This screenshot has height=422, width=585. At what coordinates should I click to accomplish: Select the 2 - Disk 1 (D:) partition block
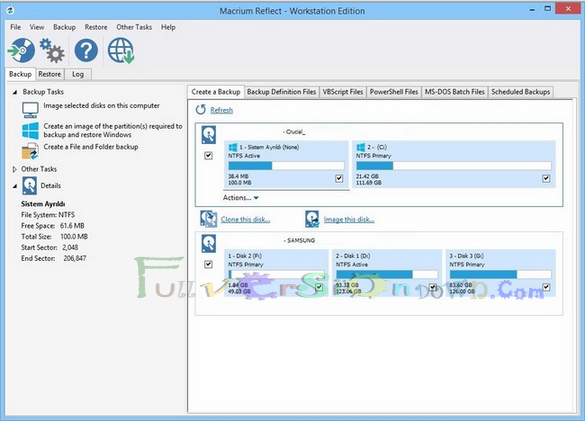pyautogui.click(x=387, y=273)
